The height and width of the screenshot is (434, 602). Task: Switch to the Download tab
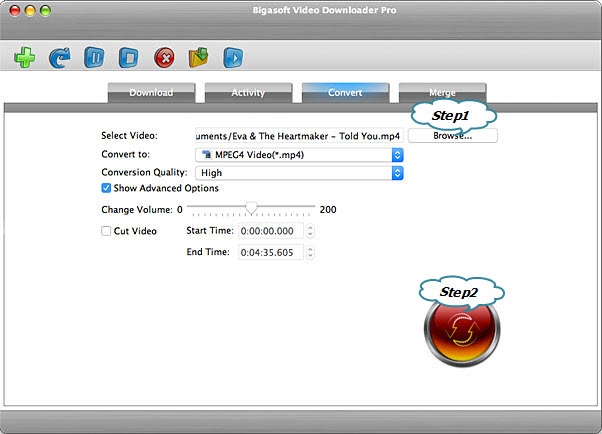pyautogui.click(x=151, y=93)
